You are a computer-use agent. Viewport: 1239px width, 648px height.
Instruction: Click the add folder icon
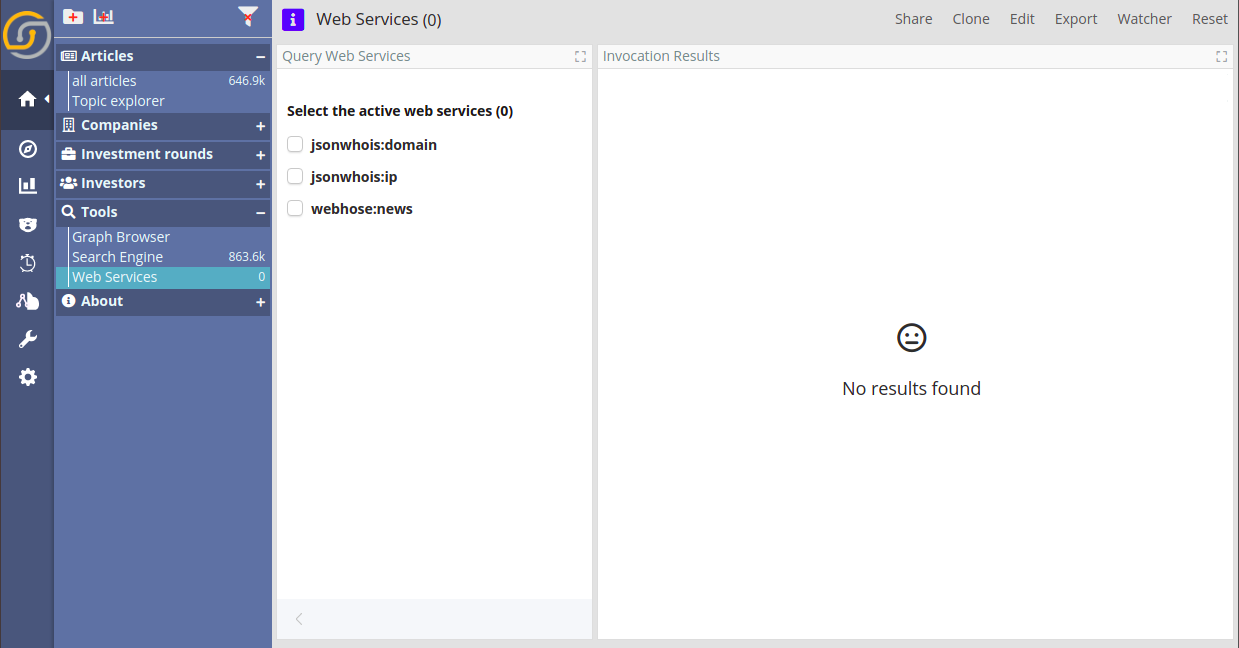click(73, 16)
